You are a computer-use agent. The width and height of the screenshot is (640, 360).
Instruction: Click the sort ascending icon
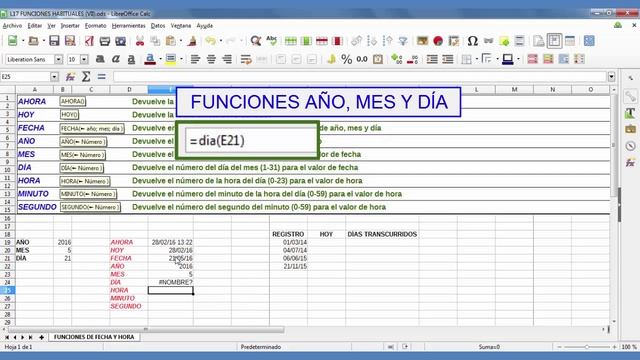click(372, 41)
